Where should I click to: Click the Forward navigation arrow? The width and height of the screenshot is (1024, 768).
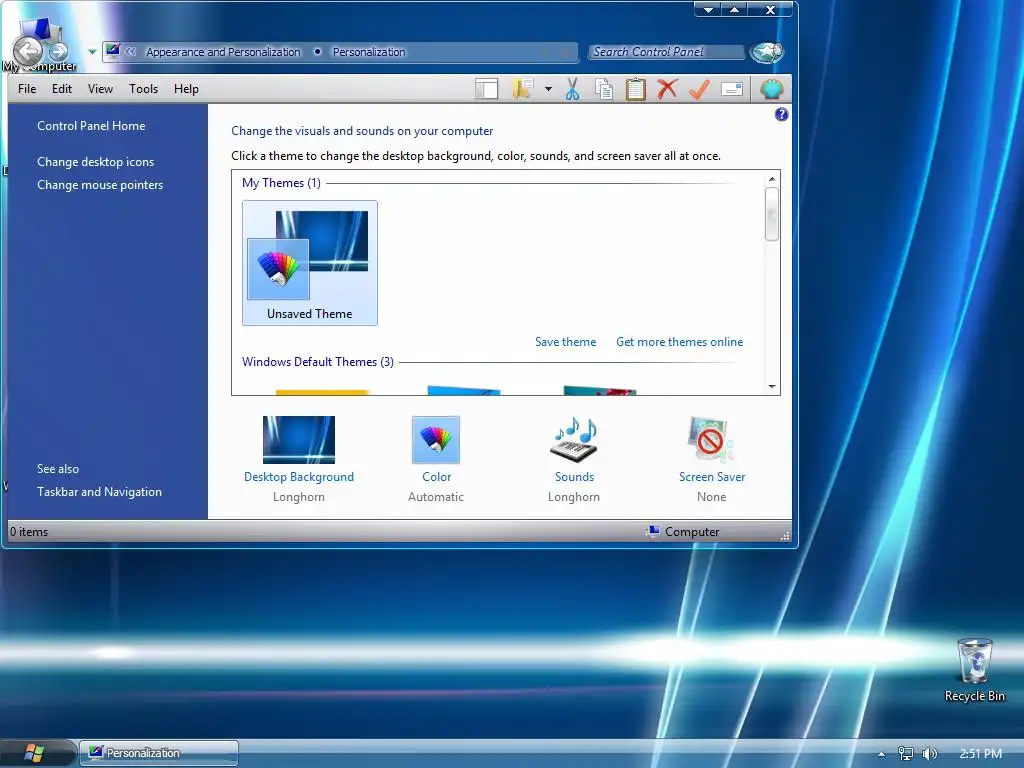coord(59,51)
